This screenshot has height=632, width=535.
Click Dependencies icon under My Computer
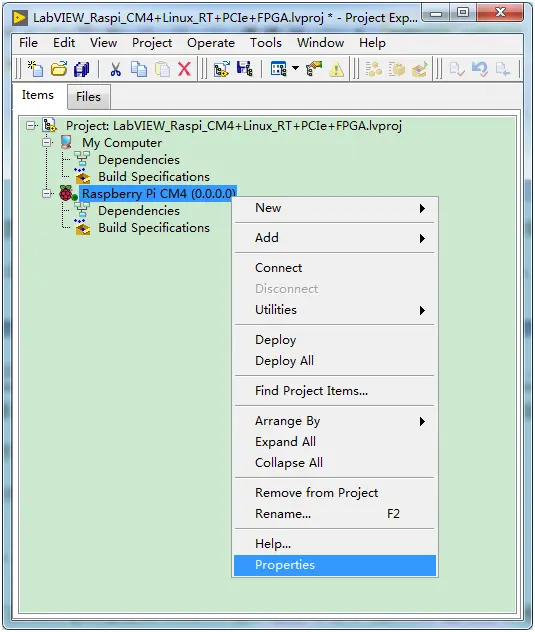pos(82,159)
